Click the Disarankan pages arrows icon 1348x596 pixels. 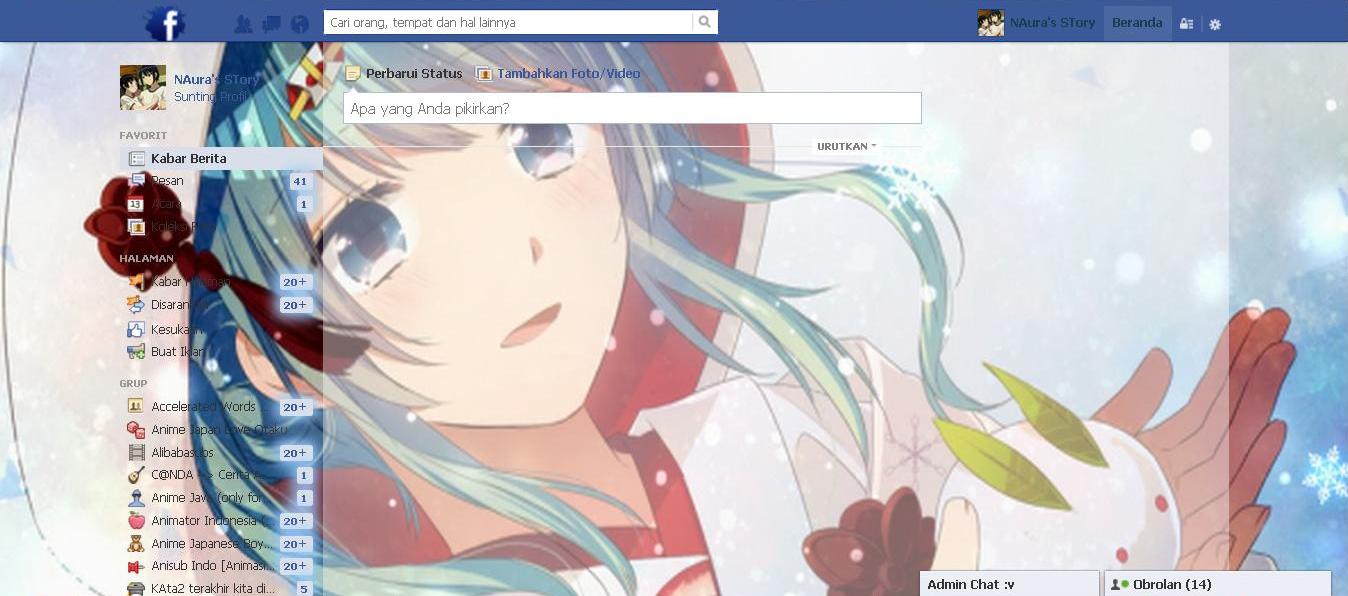point(136,305)
